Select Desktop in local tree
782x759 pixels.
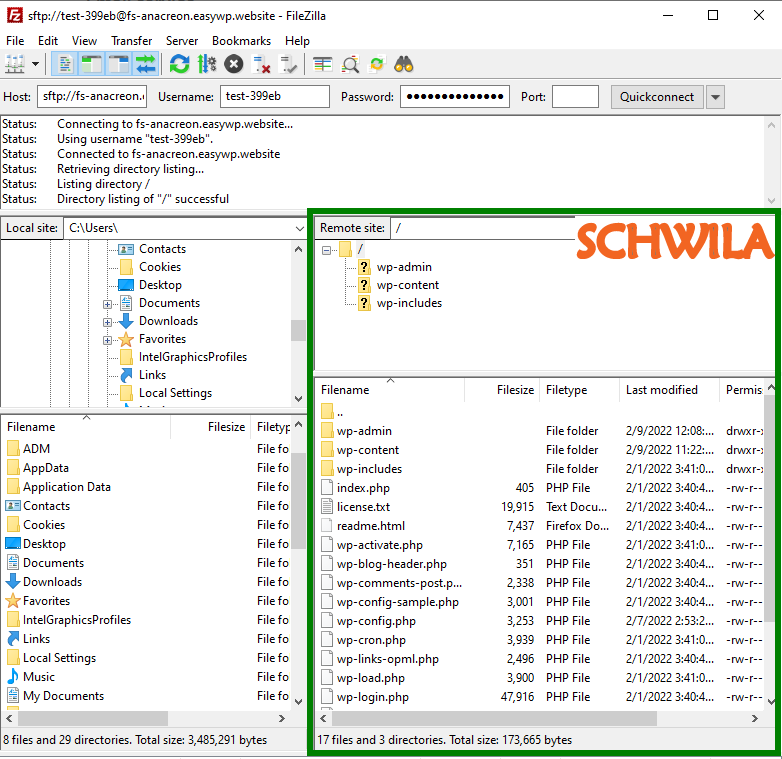(160, 284)
